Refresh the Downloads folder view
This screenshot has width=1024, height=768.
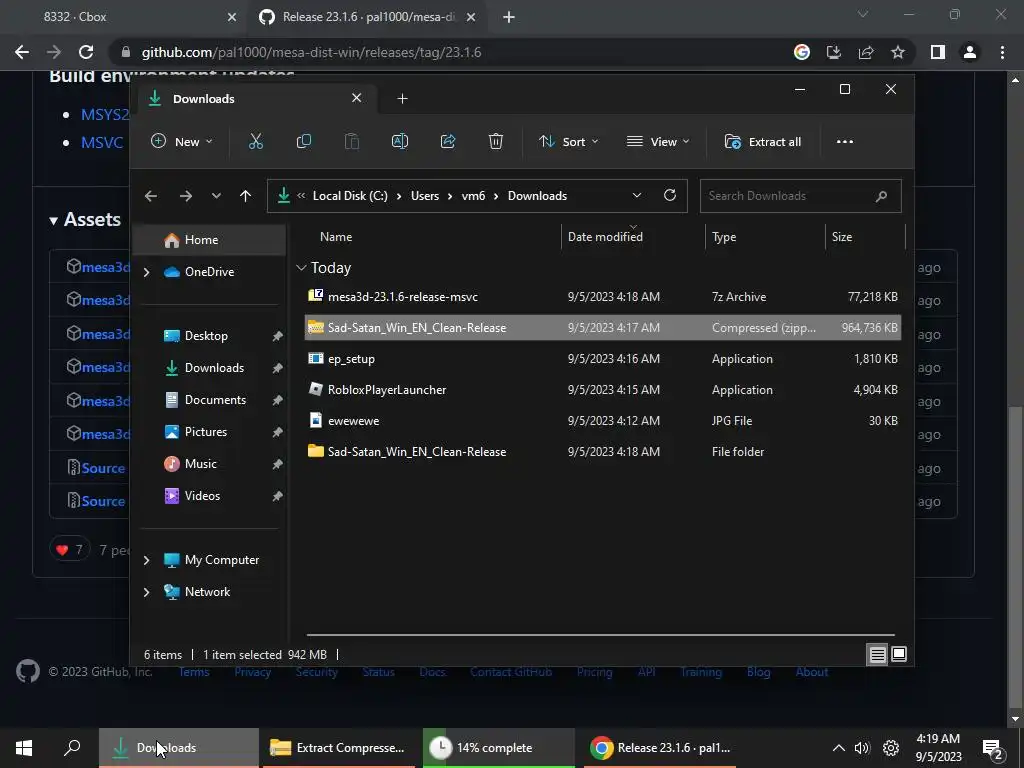669,195
